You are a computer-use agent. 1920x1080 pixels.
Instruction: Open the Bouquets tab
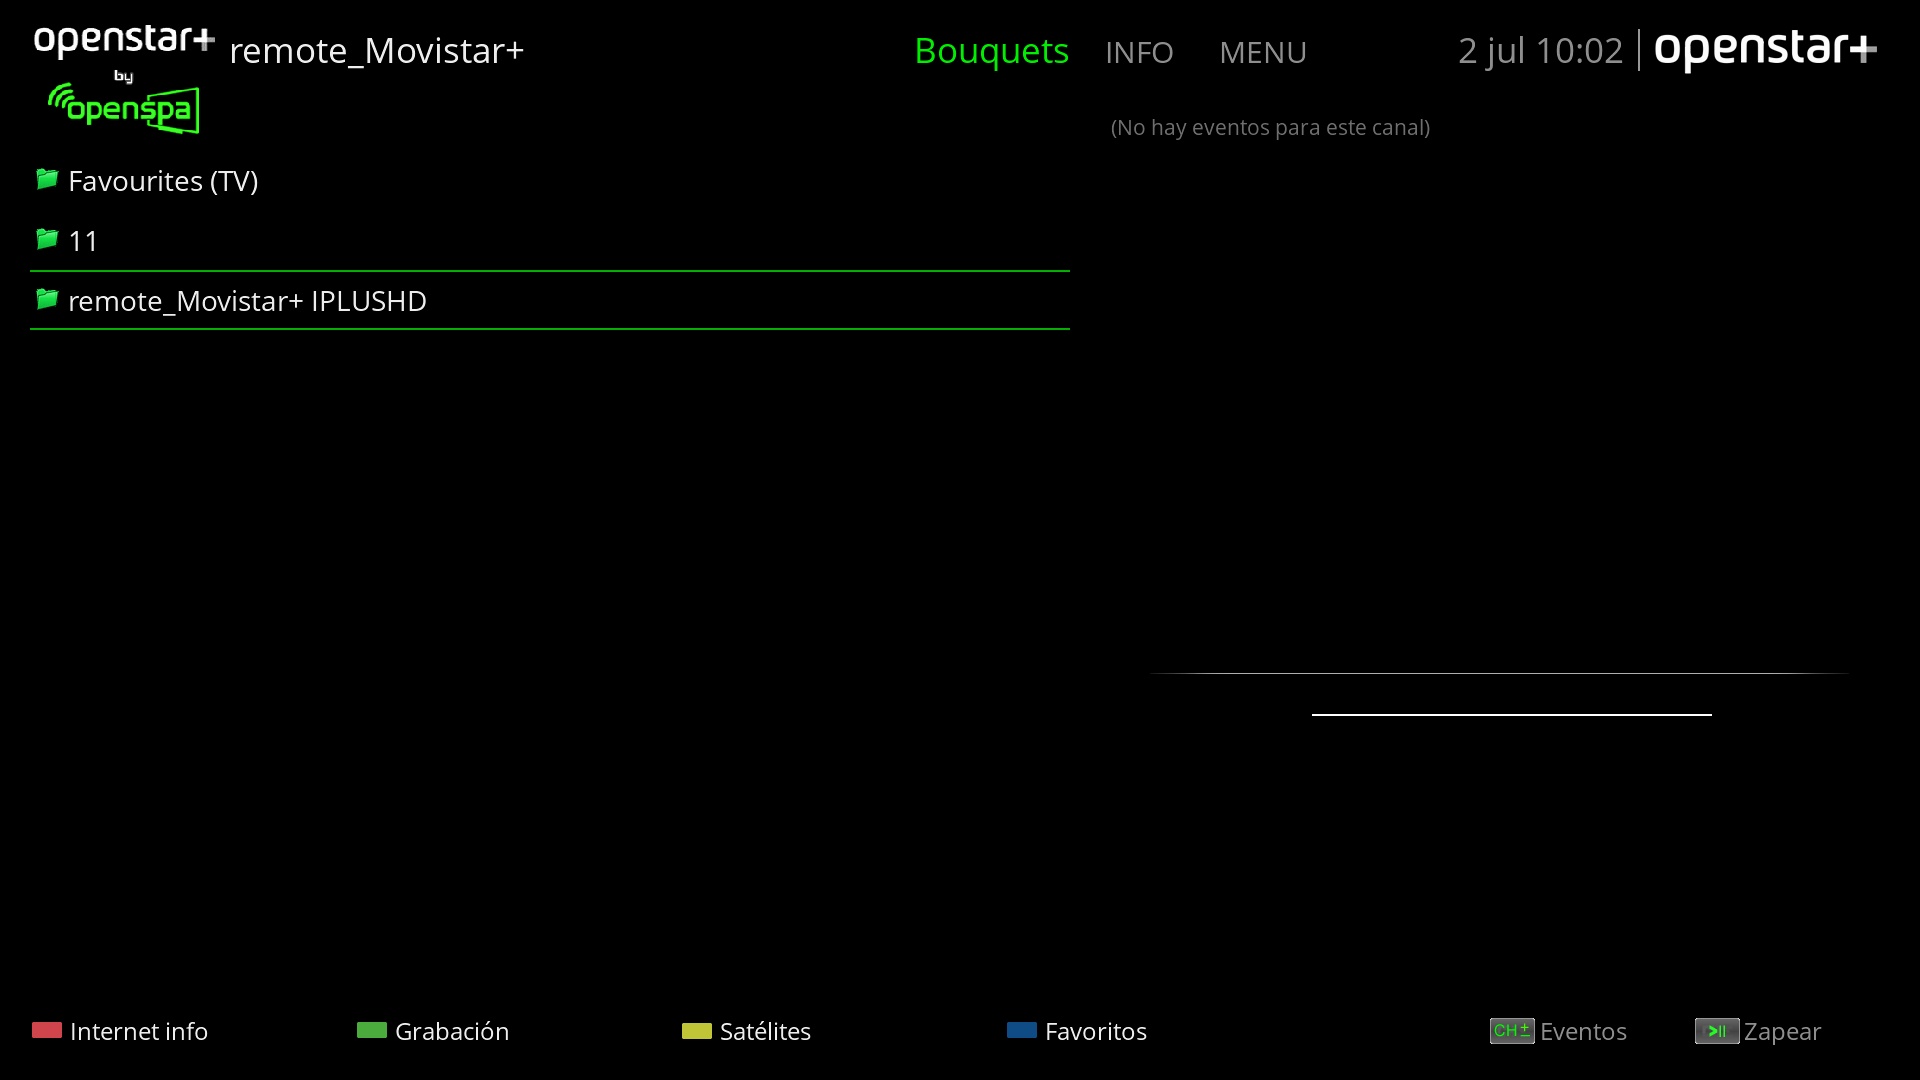pos(991,51)
